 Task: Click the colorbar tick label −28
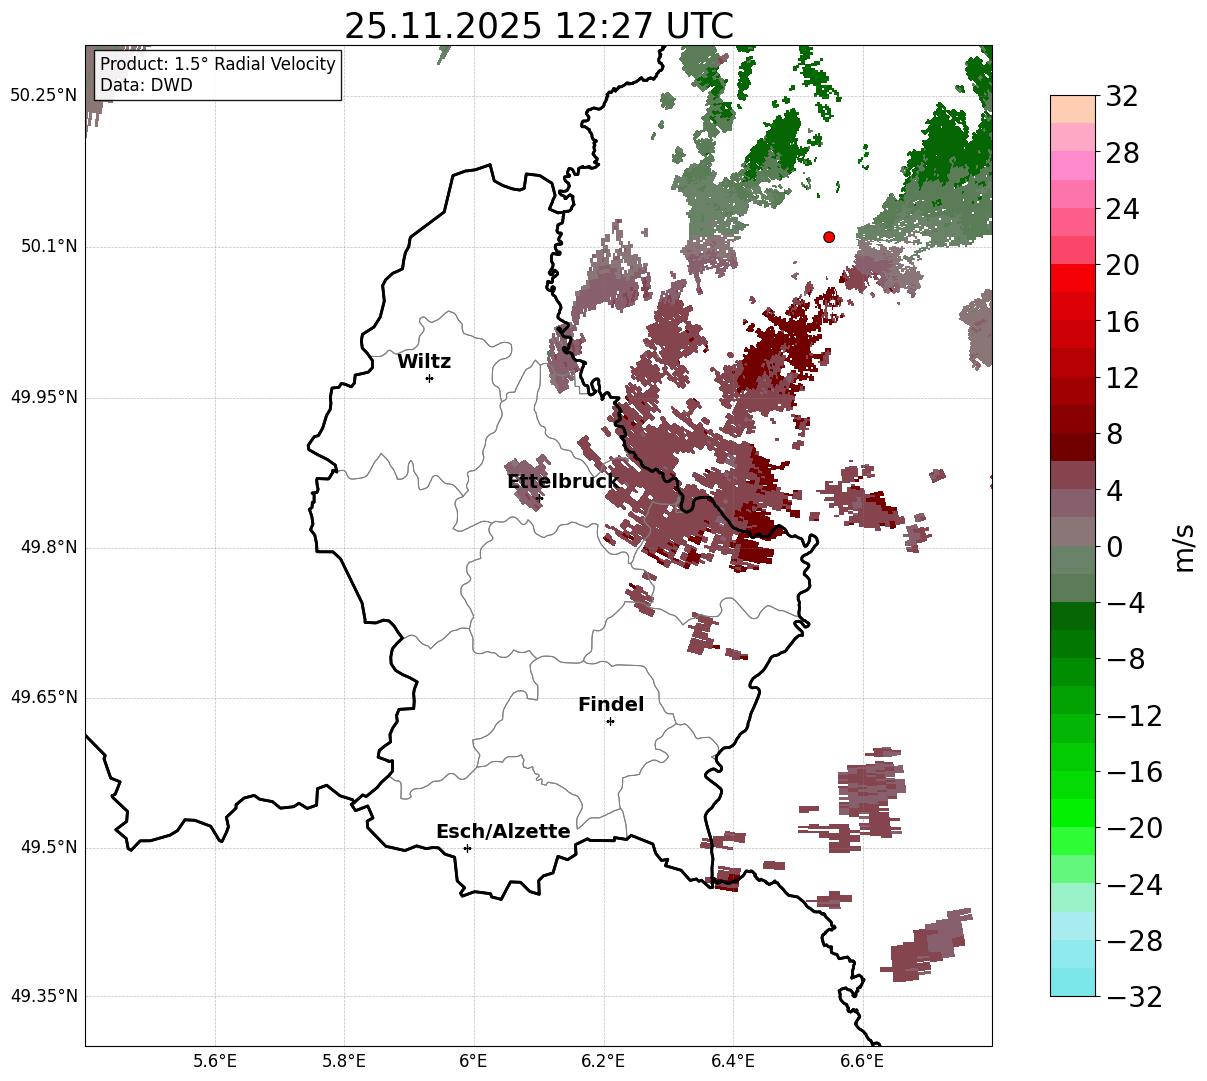pyautogui.click(x=1134, y=941)
